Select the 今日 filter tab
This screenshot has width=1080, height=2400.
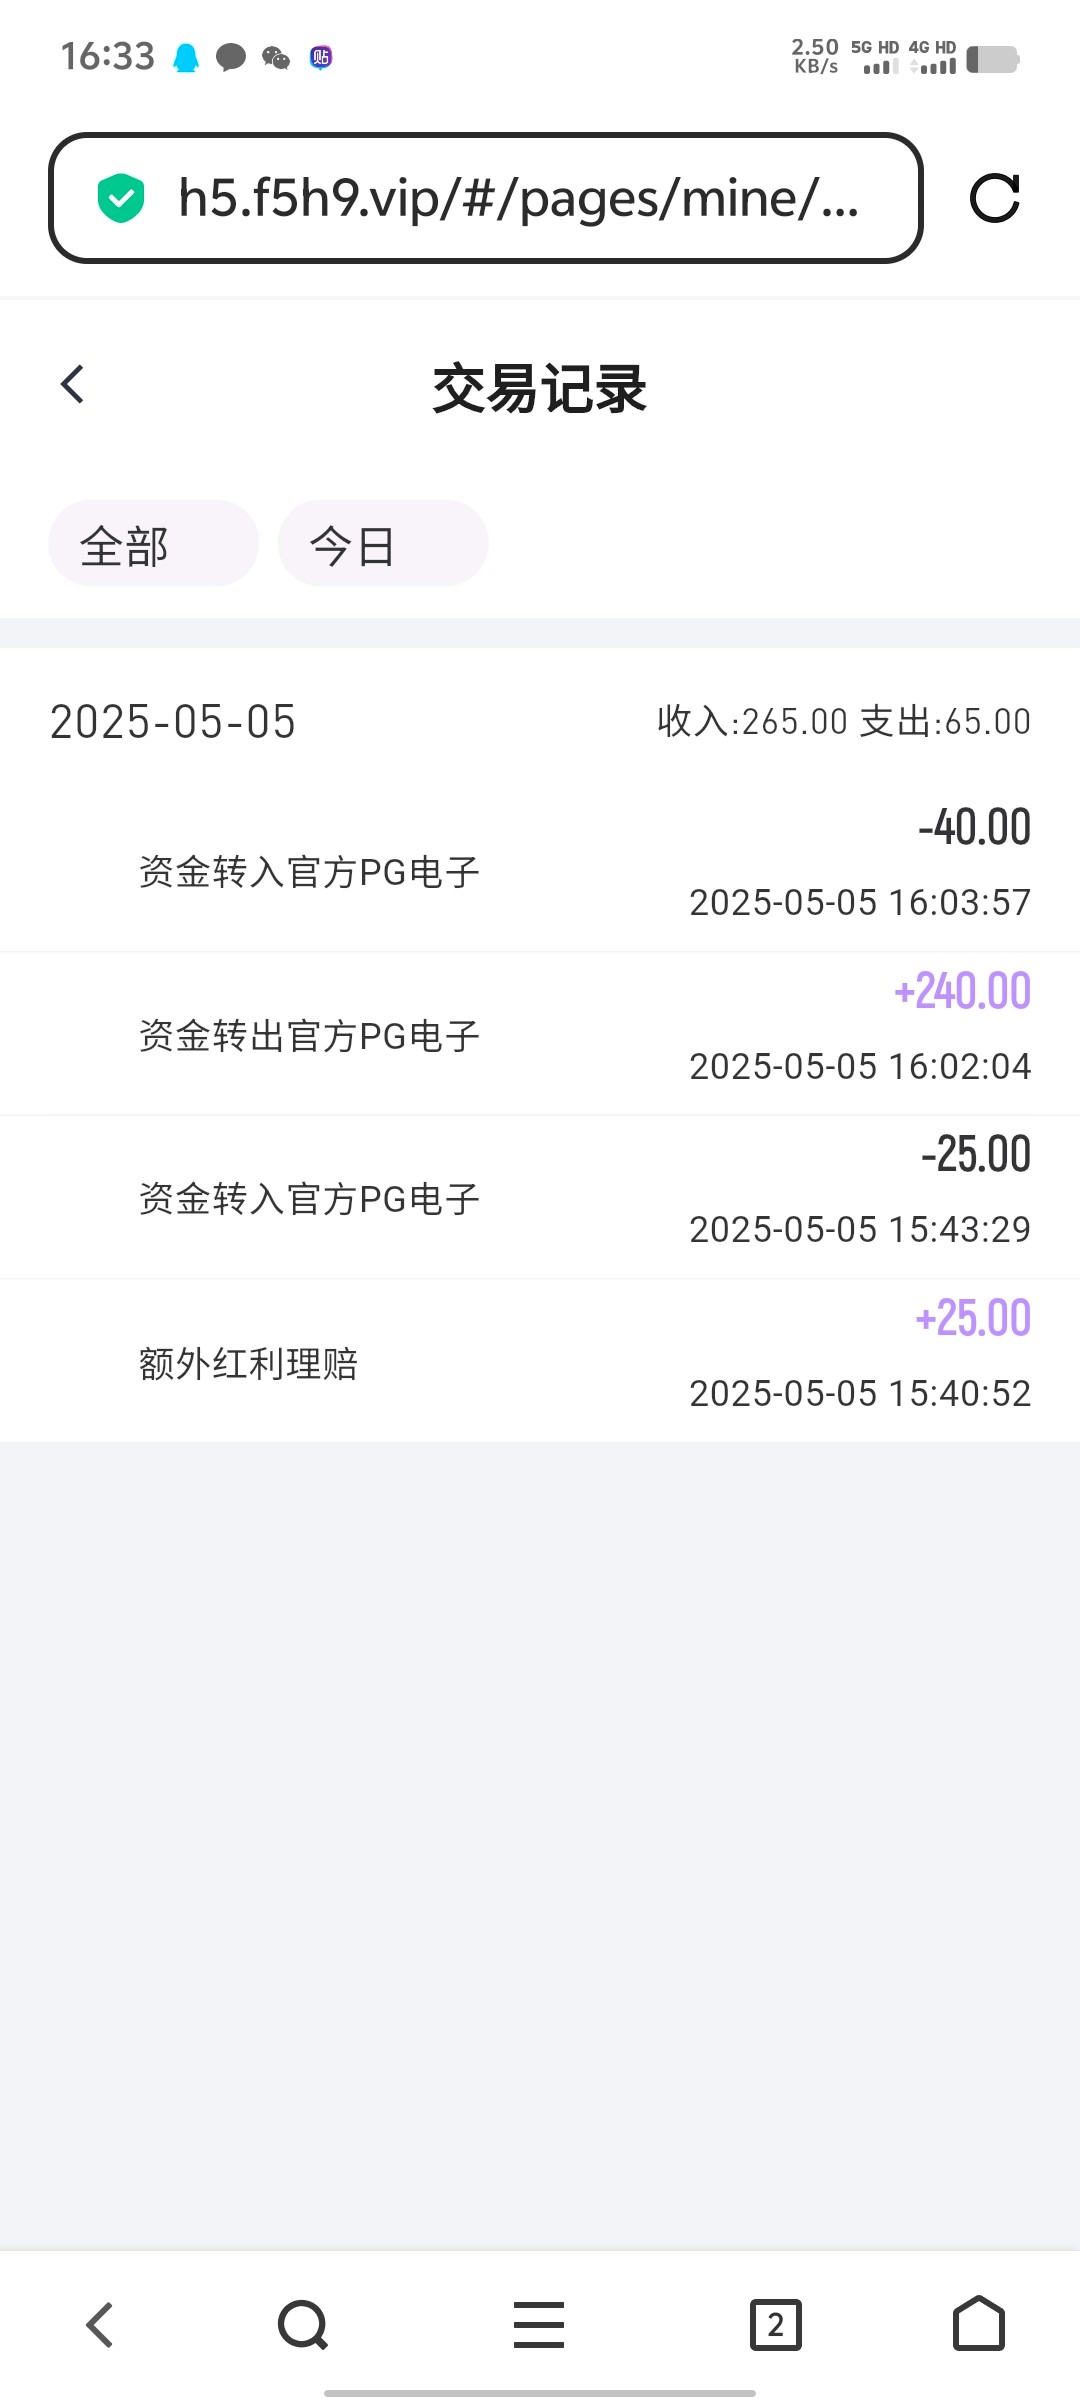coord(382,544)
